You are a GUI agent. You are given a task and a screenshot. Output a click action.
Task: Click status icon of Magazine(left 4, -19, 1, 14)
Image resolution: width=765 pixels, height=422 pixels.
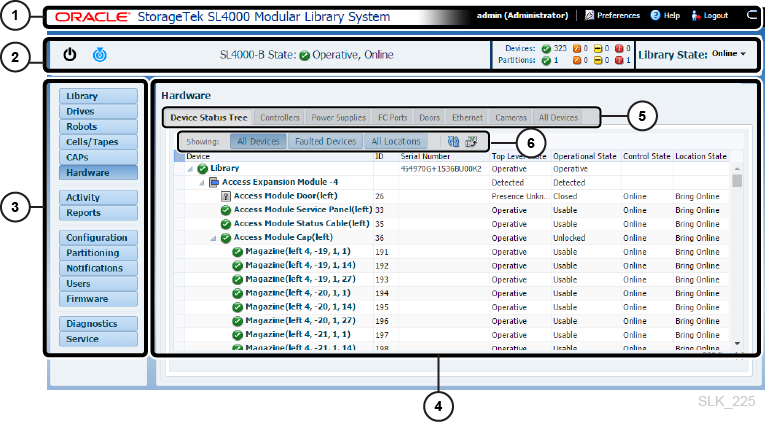coord(238,266)
